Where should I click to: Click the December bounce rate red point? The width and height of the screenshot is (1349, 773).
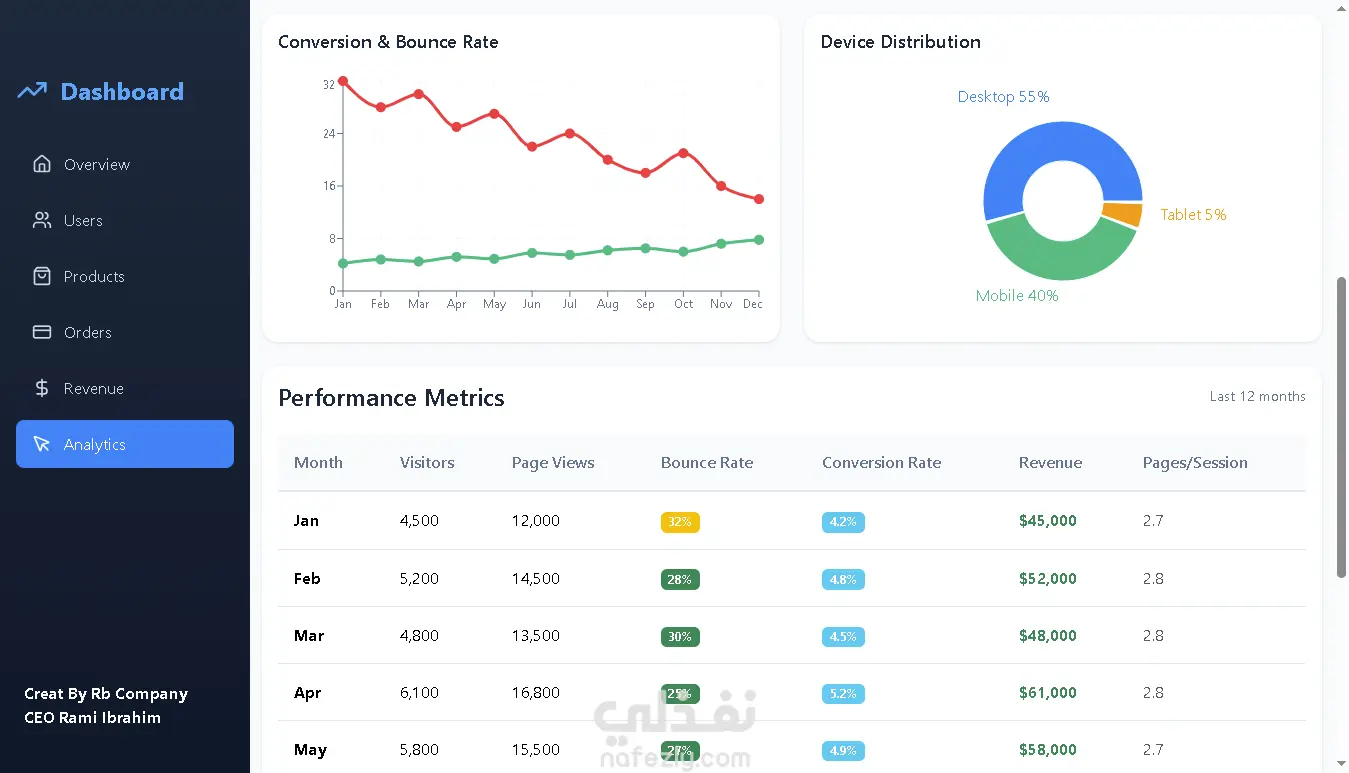[x=759, y=199]
